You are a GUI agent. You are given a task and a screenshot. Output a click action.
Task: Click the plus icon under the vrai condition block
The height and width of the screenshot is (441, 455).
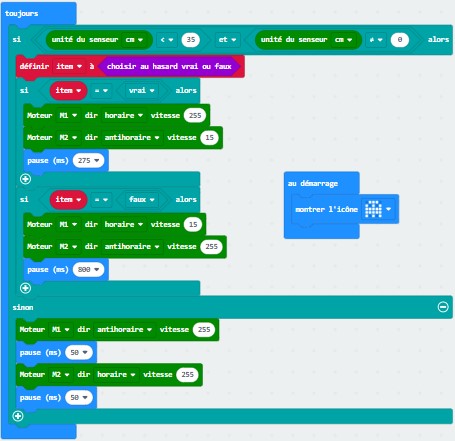point(25,179)
